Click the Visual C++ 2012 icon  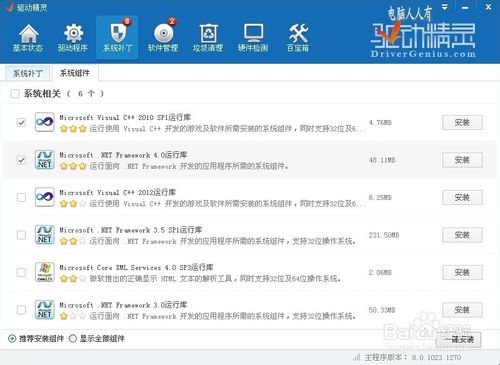pyautogui.click(x=45, y=197)
